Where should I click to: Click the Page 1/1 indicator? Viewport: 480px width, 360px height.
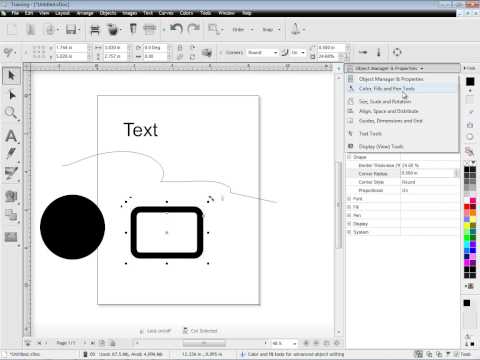pyautogui.click(x=66, y=343)
